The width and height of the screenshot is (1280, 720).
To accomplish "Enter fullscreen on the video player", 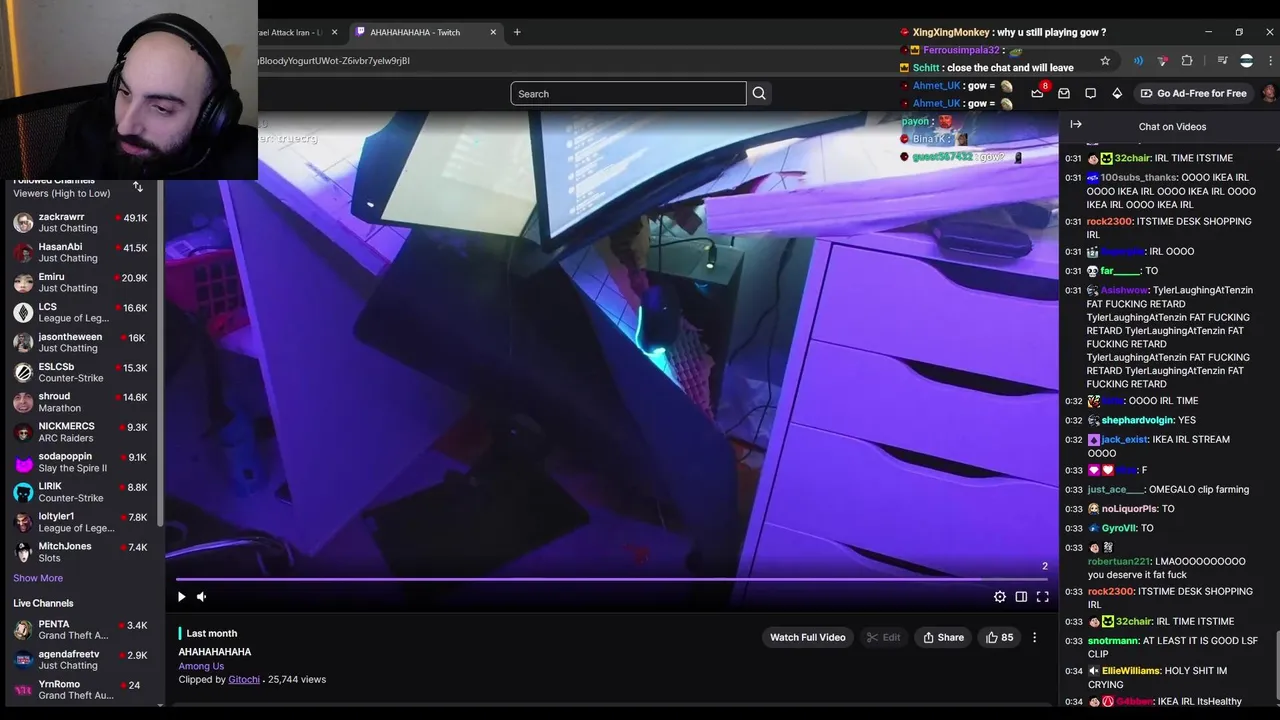I will click(x=1042, y=597).
